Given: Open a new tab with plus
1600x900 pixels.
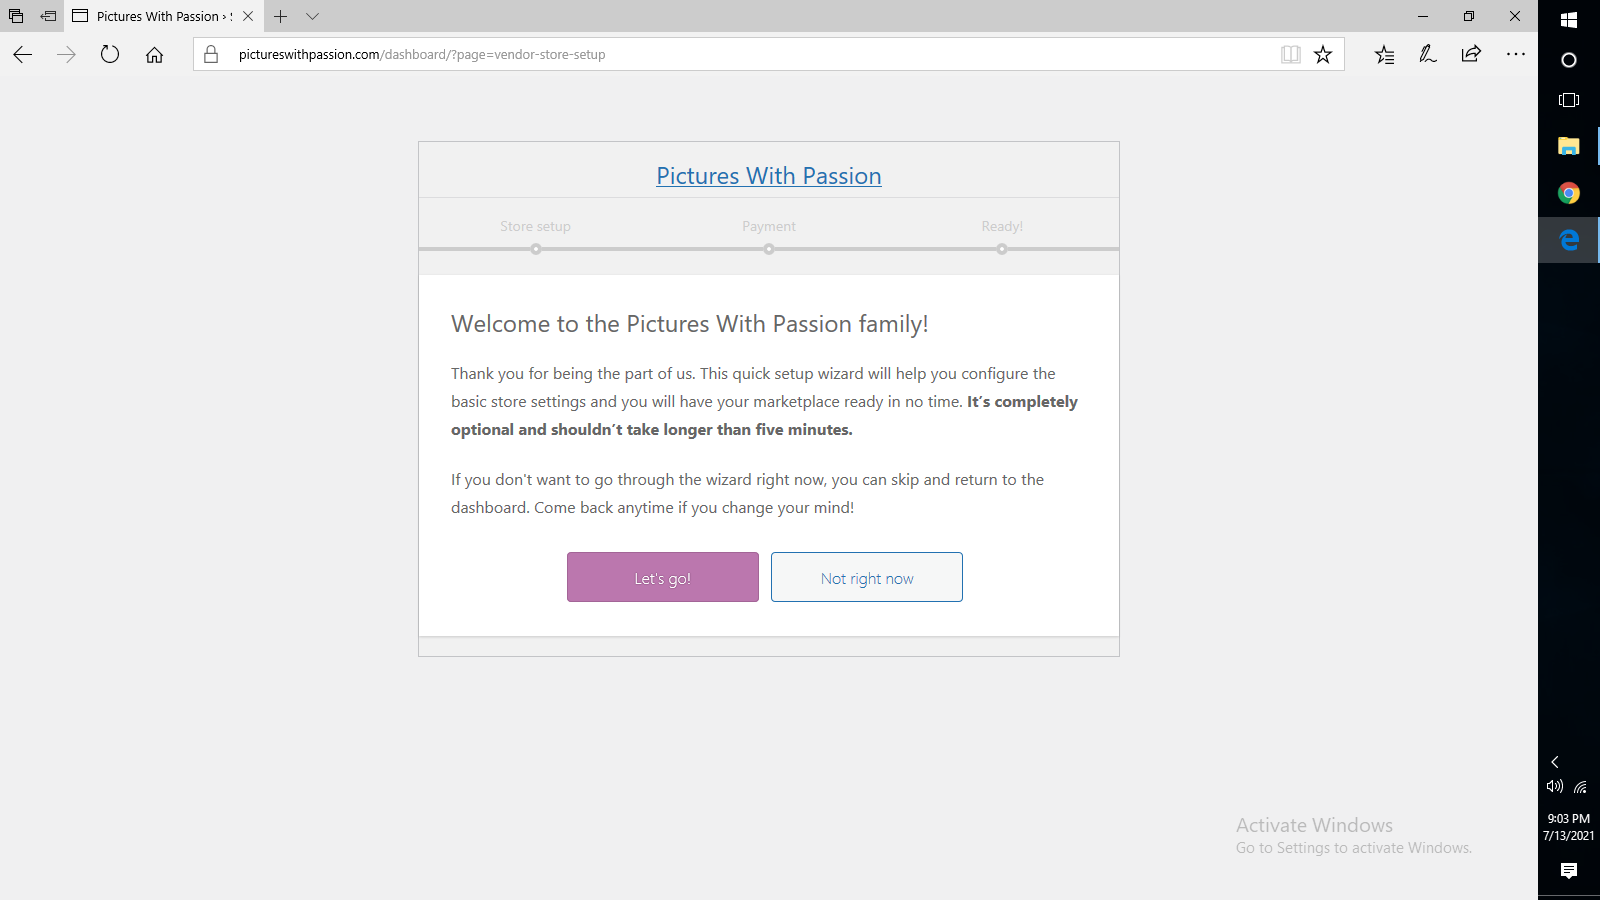Looking at the screenshot, I should click(281, 16).
